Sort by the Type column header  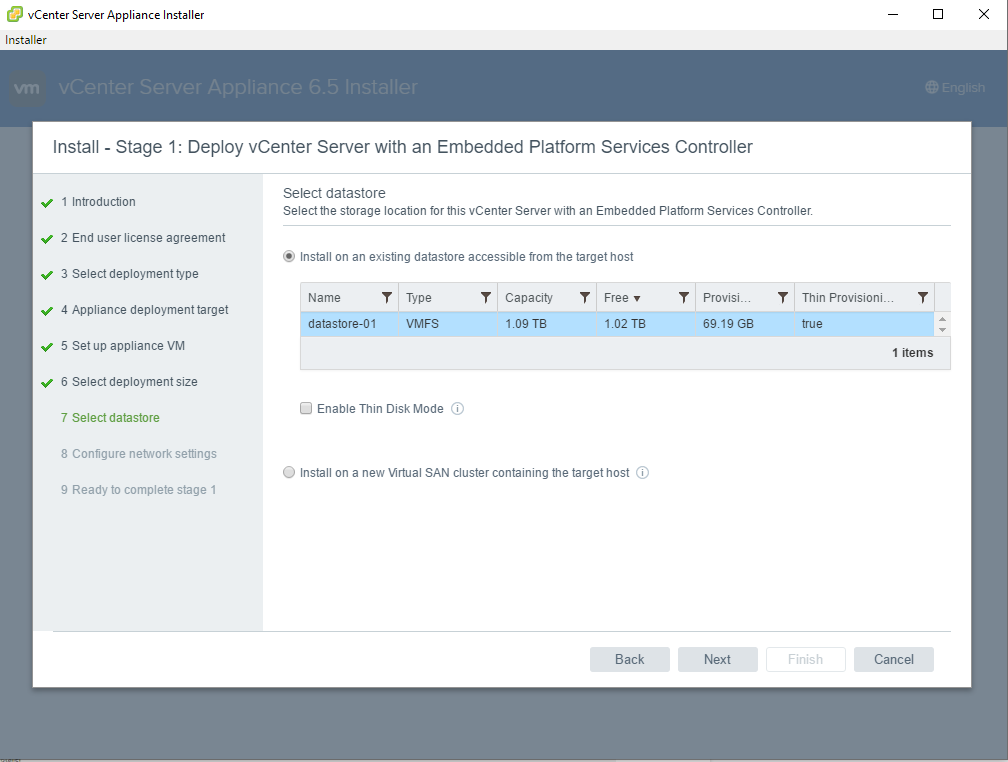click(x=418, y=298)
